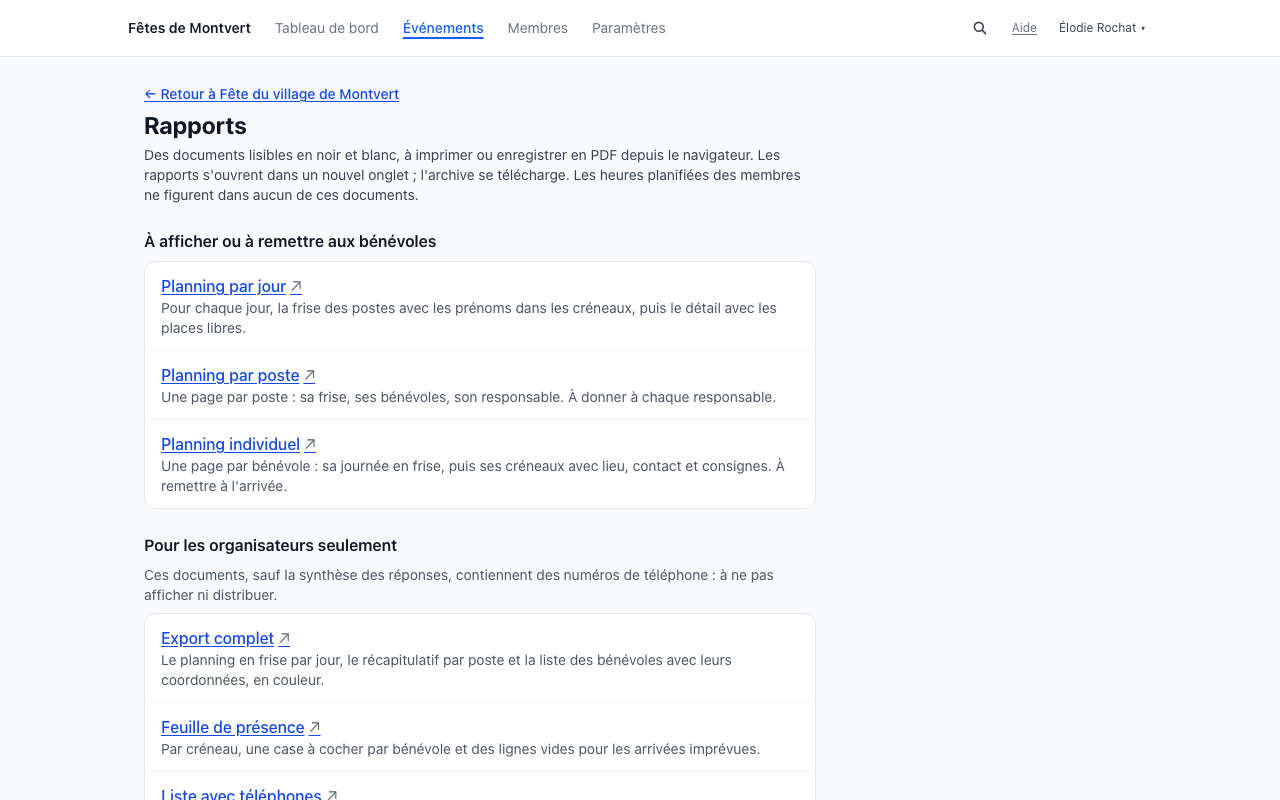Click external-link icon beside Liste avec téléphones
Viewport: 1280px width, 800px height.
tap(332, 795)
